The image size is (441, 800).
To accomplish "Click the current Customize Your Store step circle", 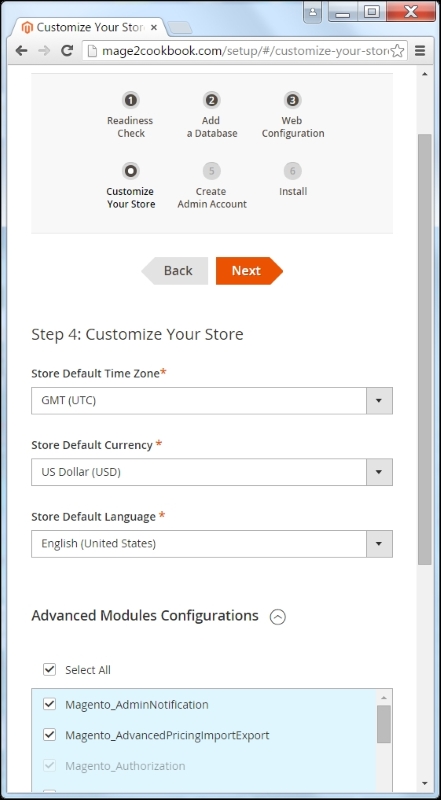I will 131,170.
